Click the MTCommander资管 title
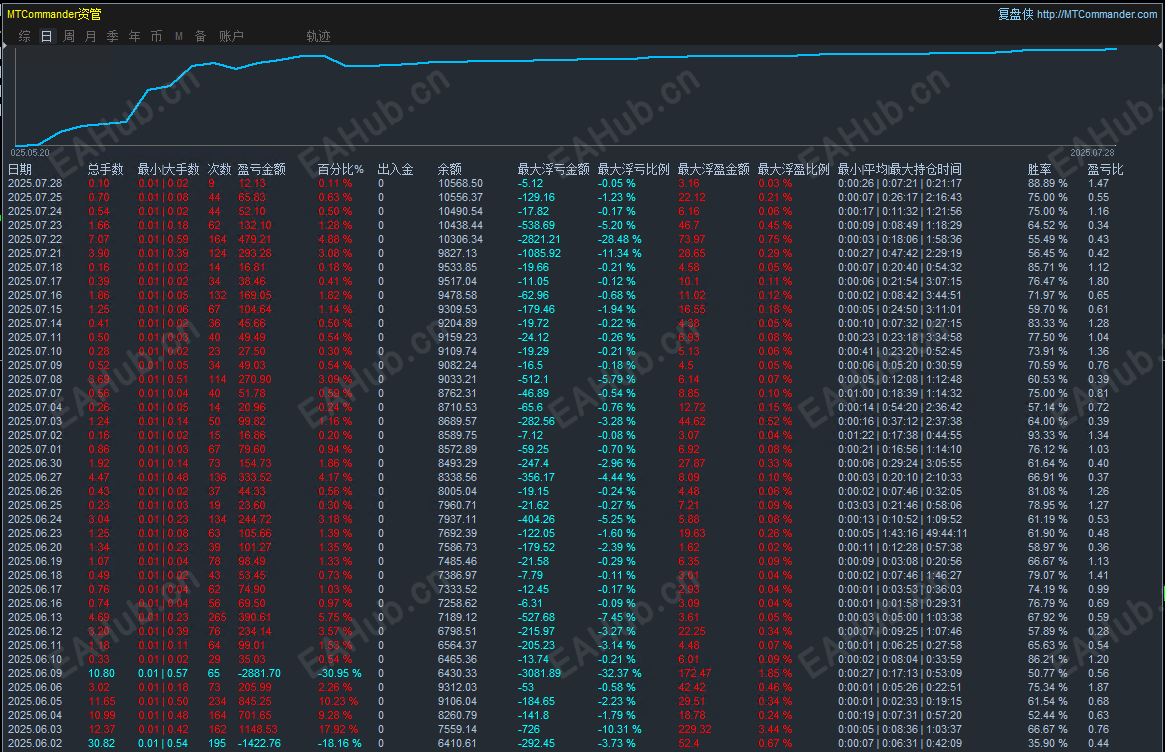This screenshot has width=1165, height=752. pyautogui.click(x=54, y=14)
